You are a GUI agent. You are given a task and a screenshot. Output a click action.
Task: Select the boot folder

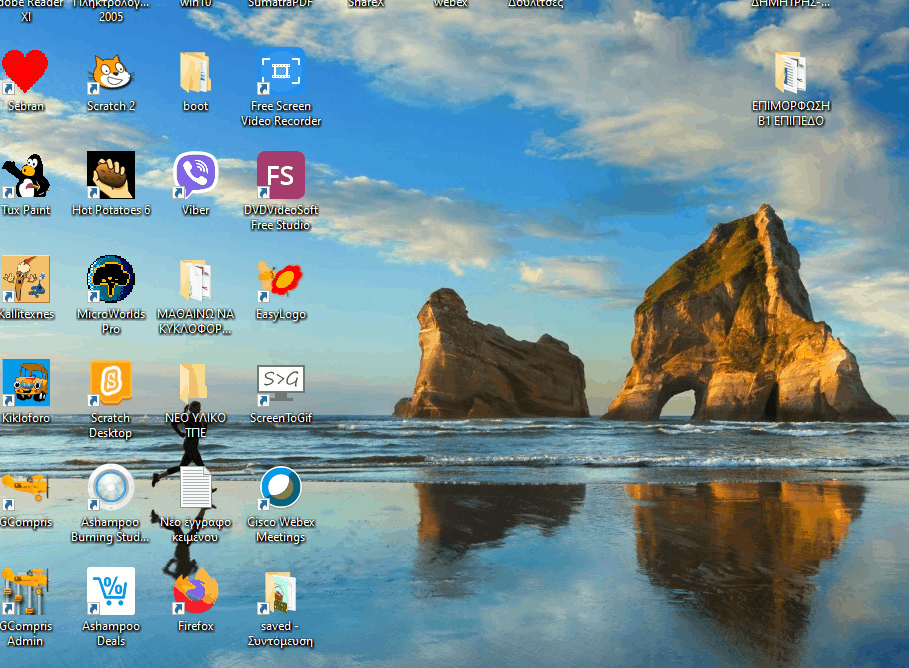point(196,73)
